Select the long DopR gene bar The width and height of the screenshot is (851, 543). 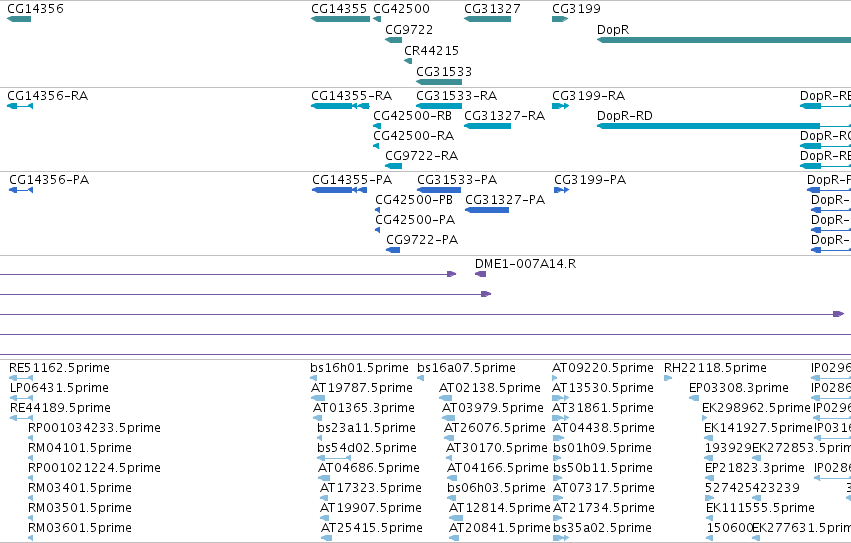[724, 40]
